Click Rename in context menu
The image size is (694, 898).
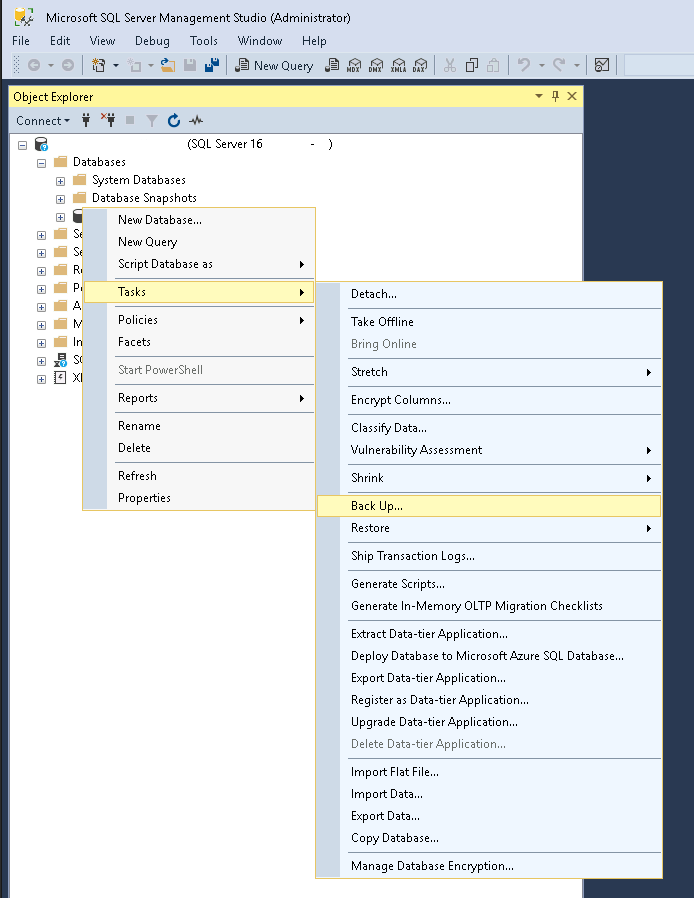pyautogui.click(x=199, y=426)
